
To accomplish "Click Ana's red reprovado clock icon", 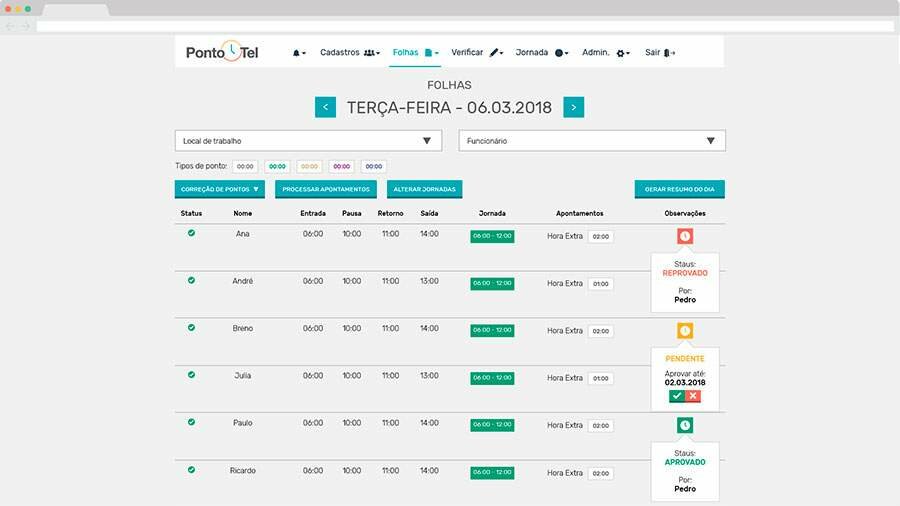I will tap(685, 236).
